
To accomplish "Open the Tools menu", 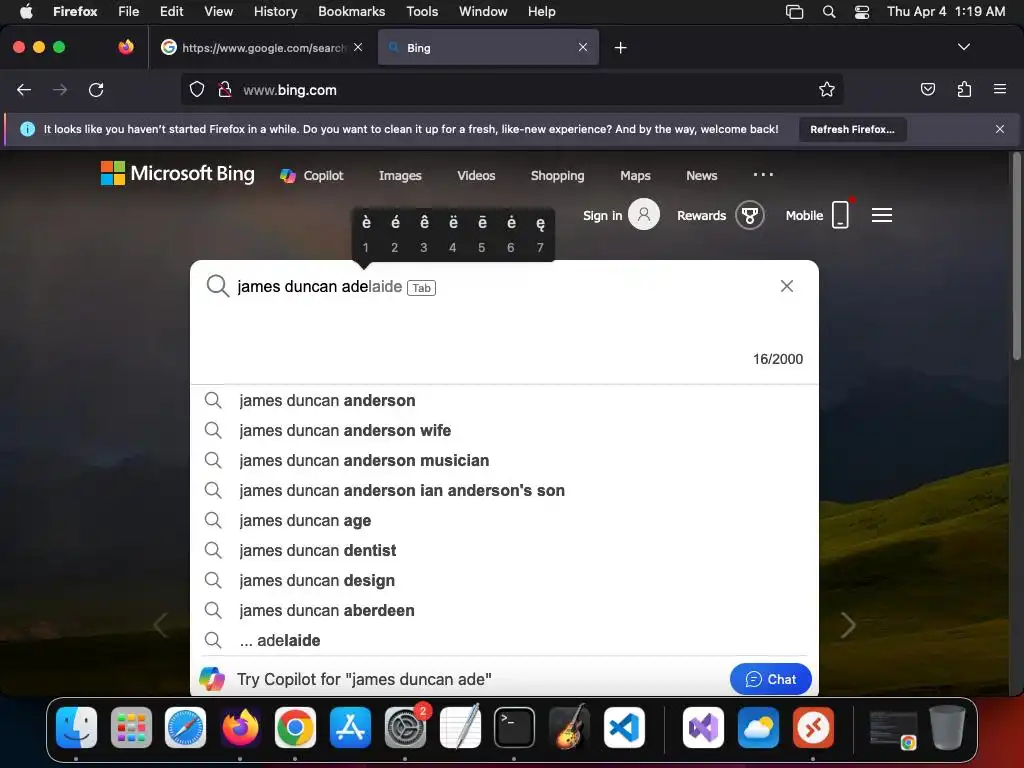I will [422, 11].
